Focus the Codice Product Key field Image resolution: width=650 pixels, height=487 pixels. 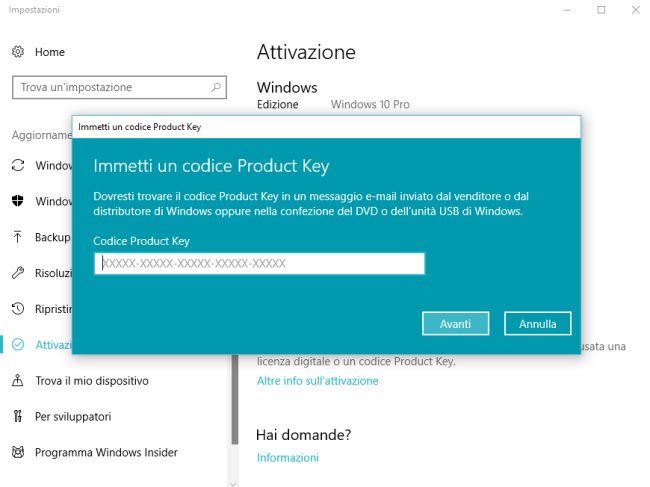click(x=260, y=264)
